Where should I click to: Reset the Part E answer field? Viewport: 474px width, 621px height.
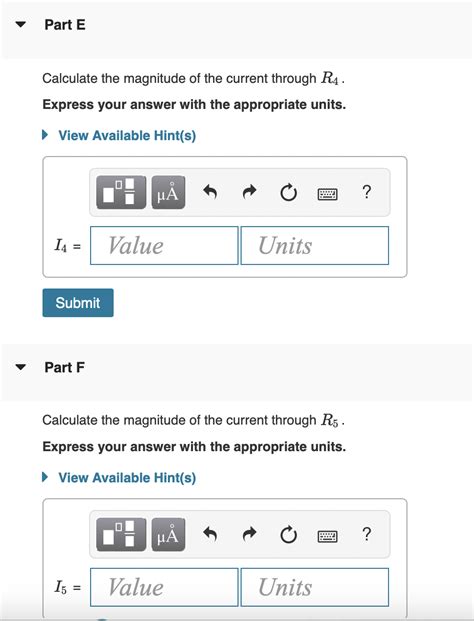coord(288,192)
